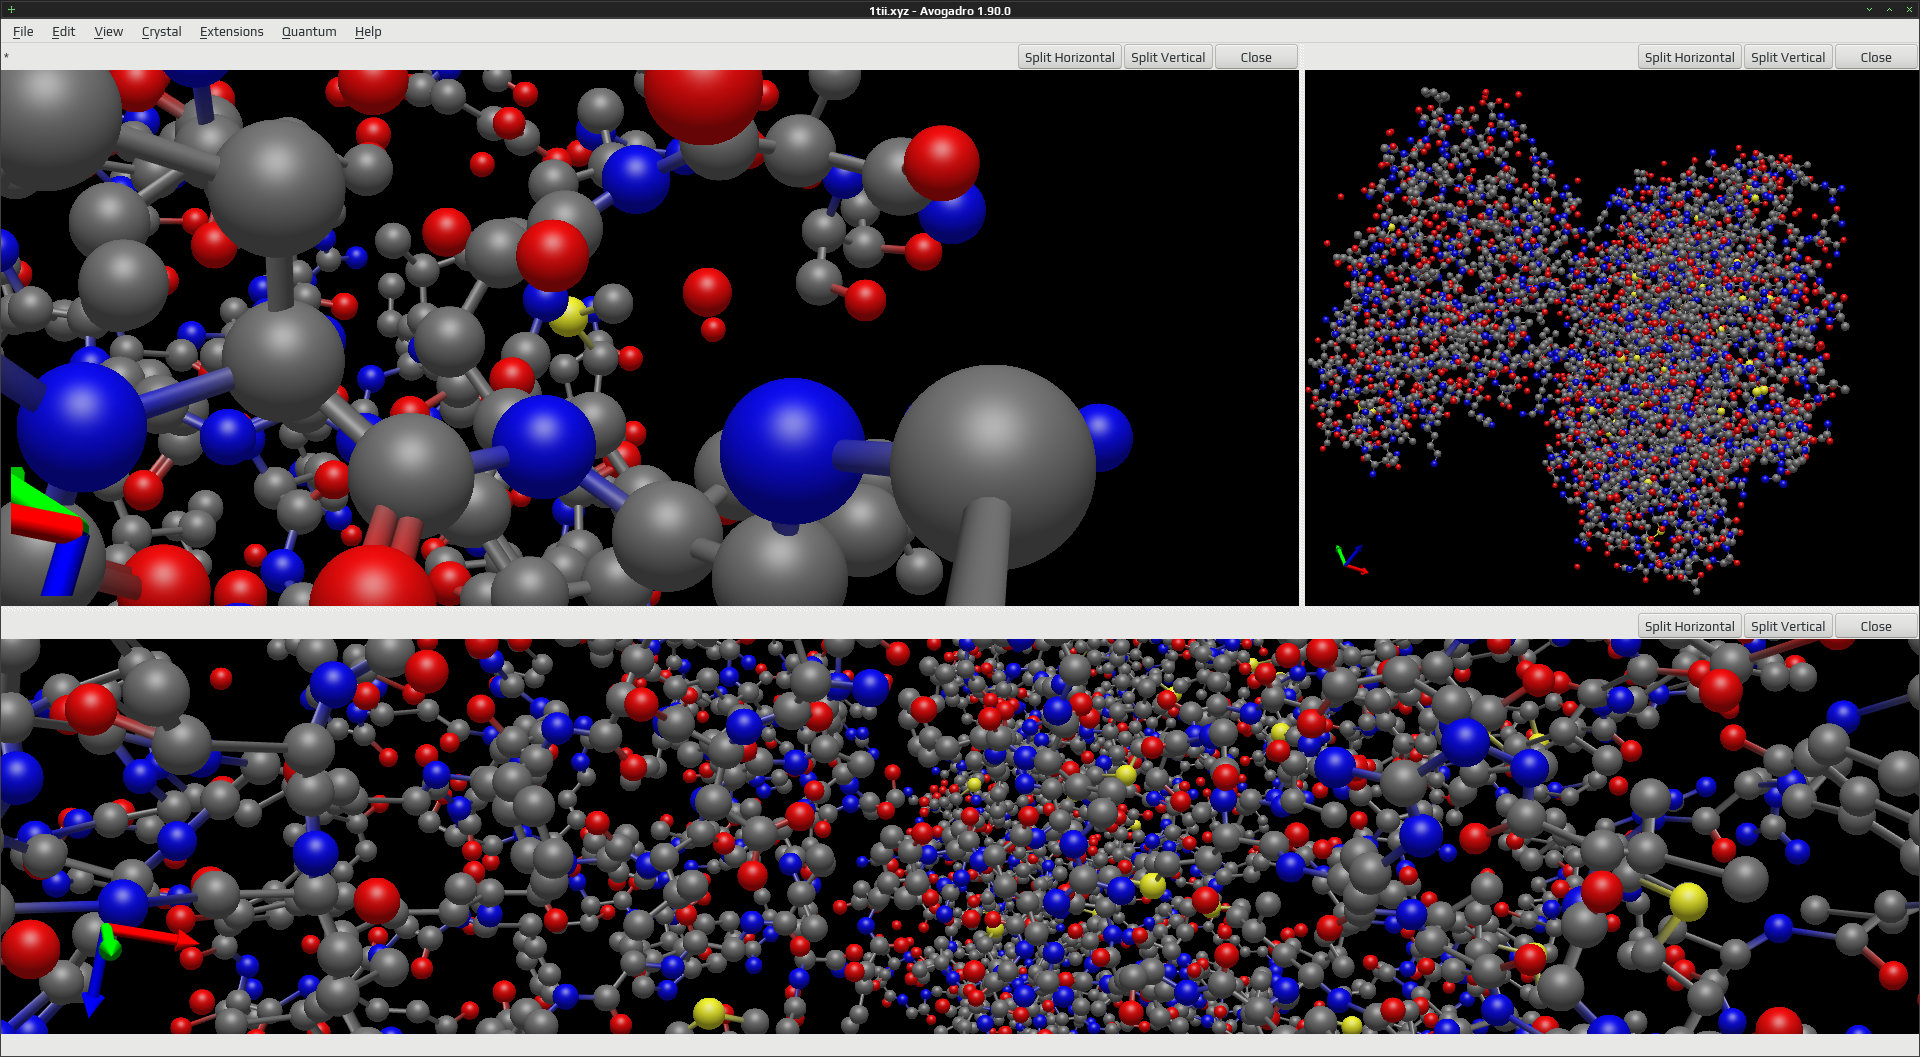
Task: Open the Edit menu
Action: tap(63, 31)
